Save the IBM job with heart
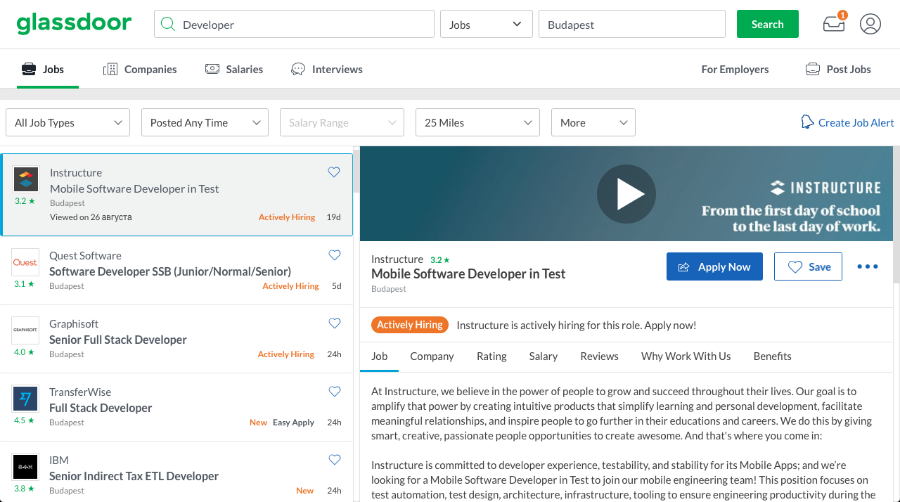900x502 pixels. pyautogui.click(x=334, y=460)
